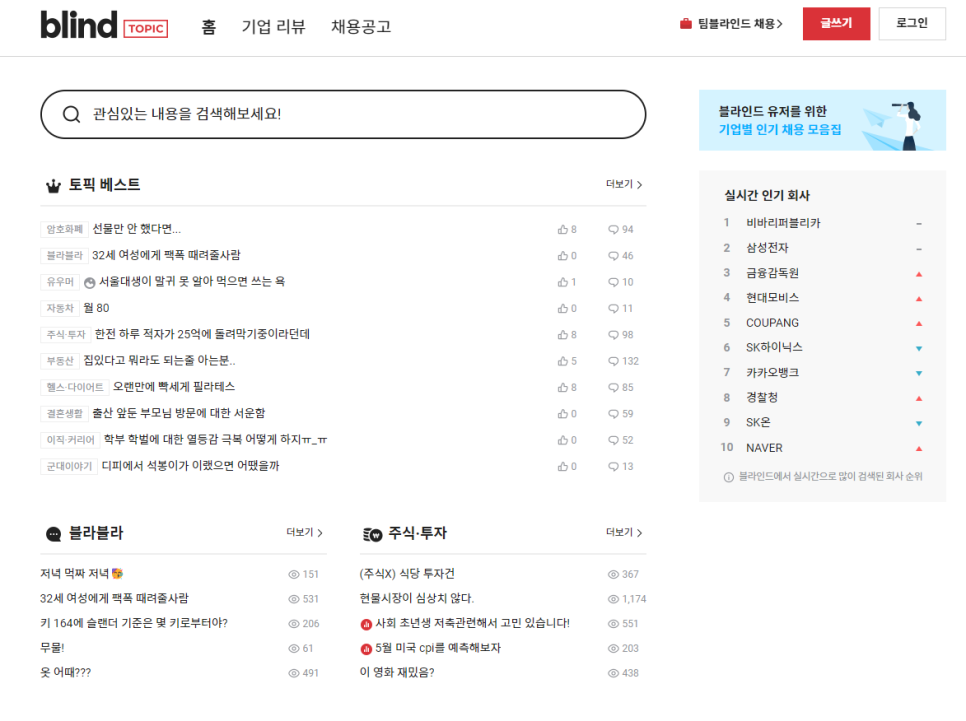966x721 pixels.
Task: Open post 학부 학벌에 대한 열등감
Action: tap(216, 439)
